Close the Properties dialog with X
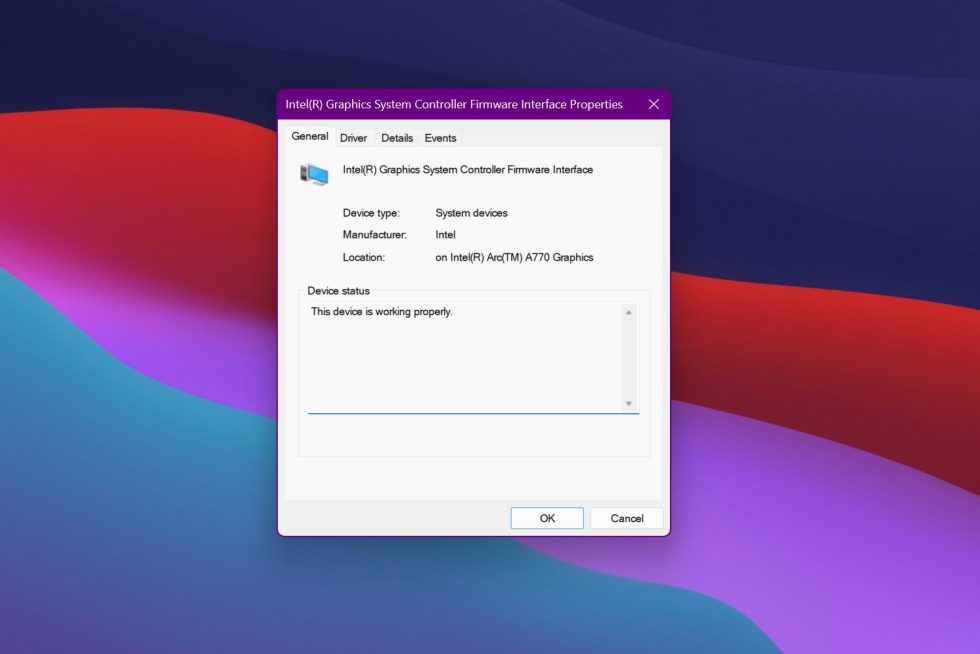The width and height of the screenshot is (980, 654). coord(653,104)
